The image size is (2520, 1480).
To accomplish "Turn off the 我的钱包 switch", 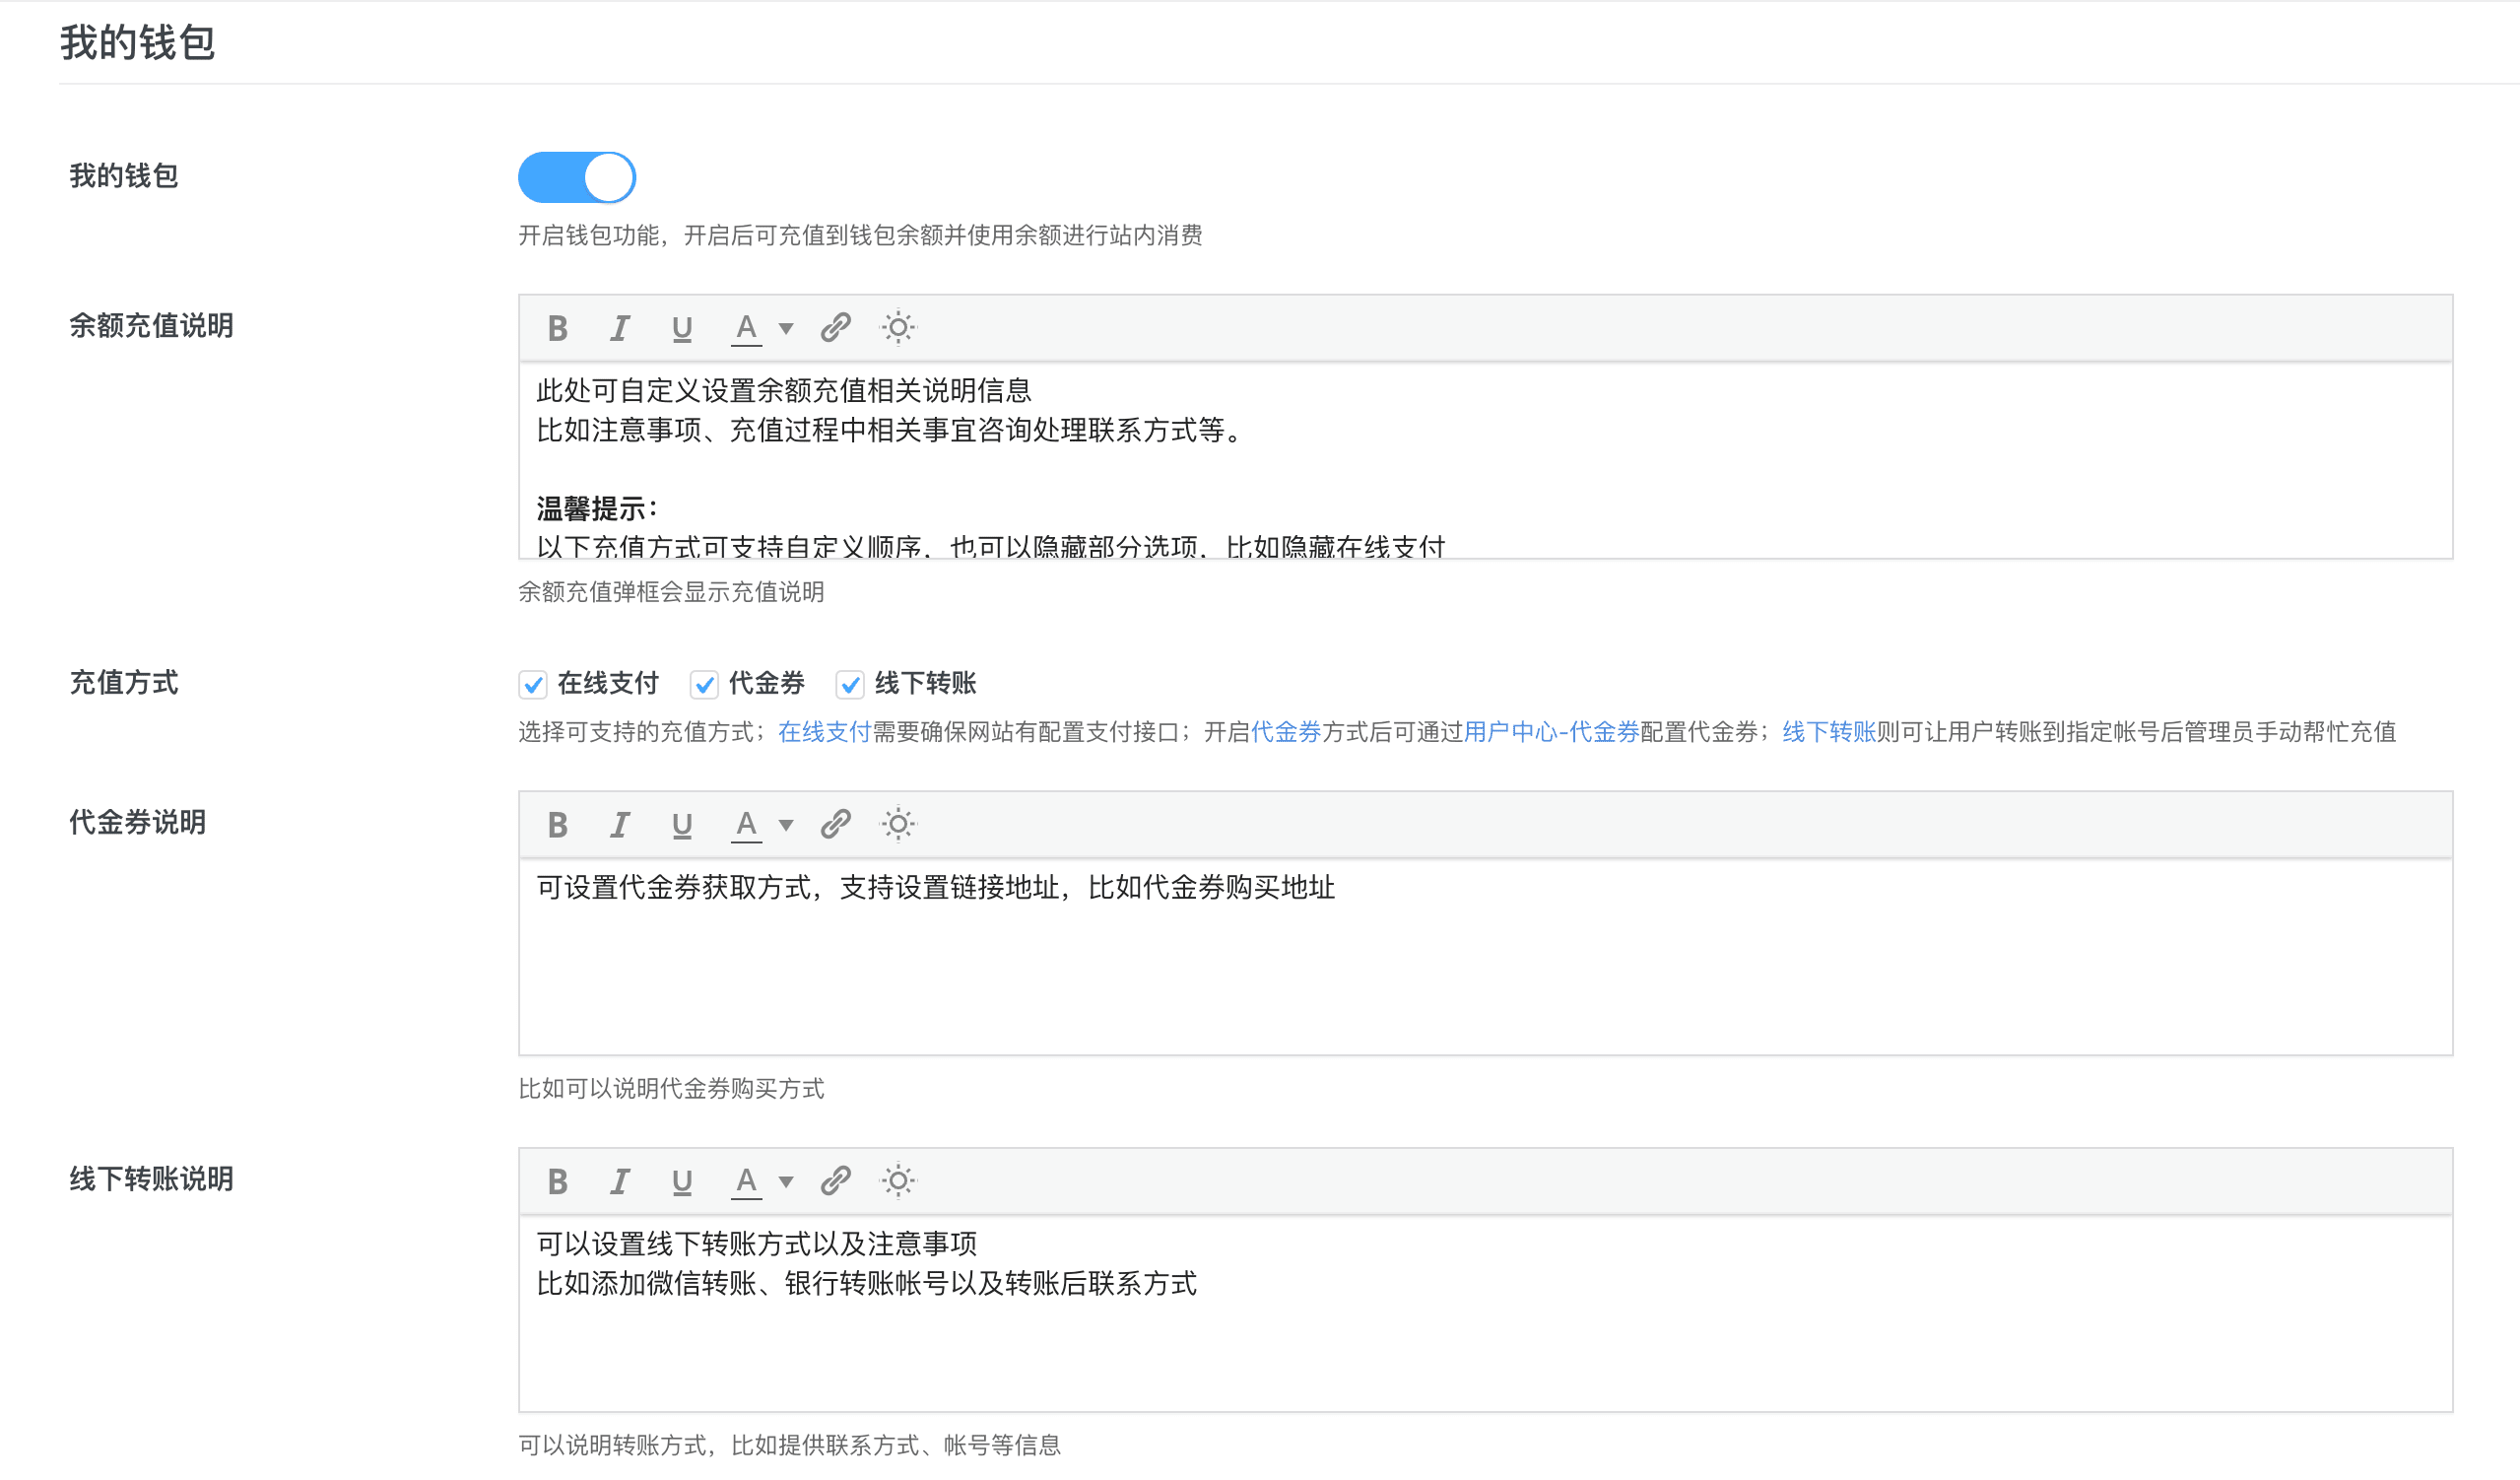I will coord(577,178).
